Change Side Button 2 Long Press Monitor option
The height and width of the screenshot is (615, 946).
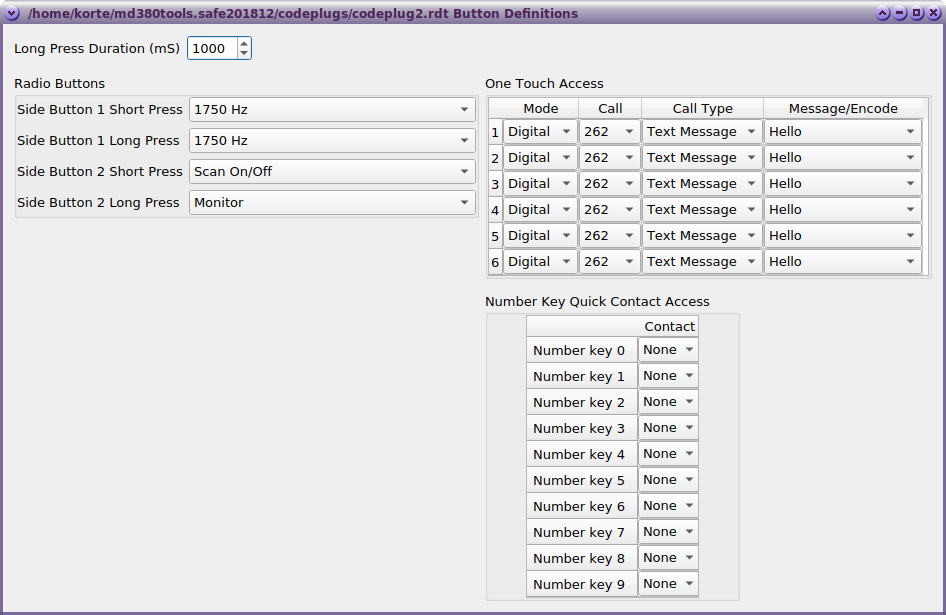click(x=332, y=203)
